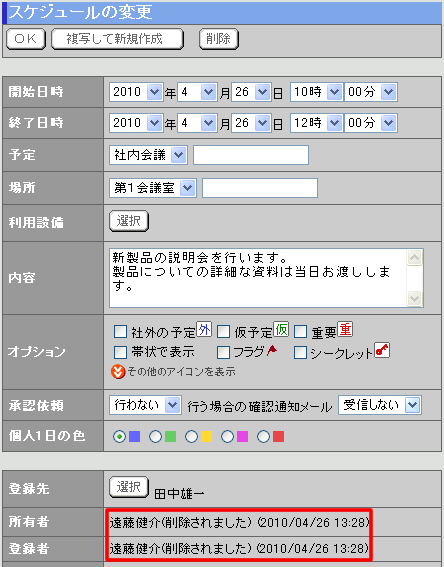444x567 pixels.
Task: Click the red flag icon next to フラグ
Action: [x=272, y=350]
